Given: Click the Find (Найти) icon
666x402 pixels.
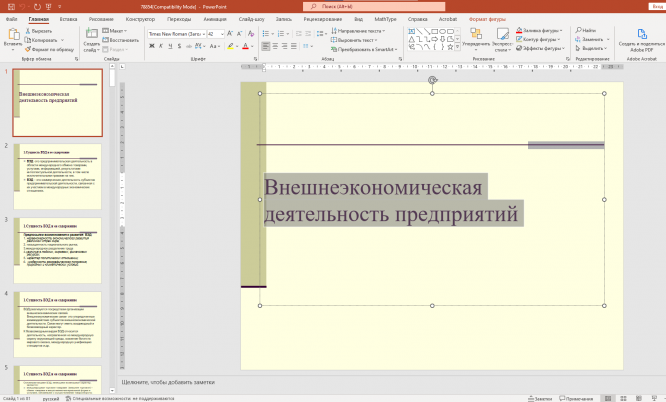Looking at the screenshot, I should click(x=581, y=31).
